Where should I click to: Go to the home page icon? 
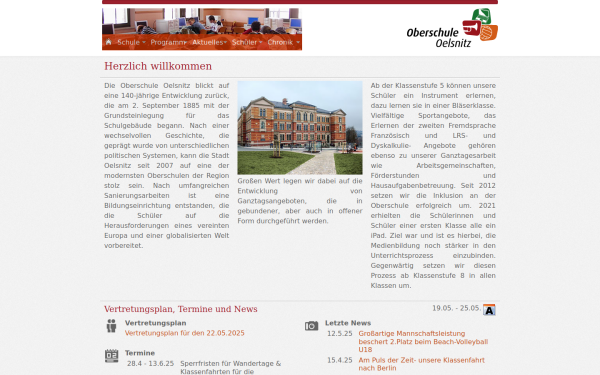(x=109, y=42)
